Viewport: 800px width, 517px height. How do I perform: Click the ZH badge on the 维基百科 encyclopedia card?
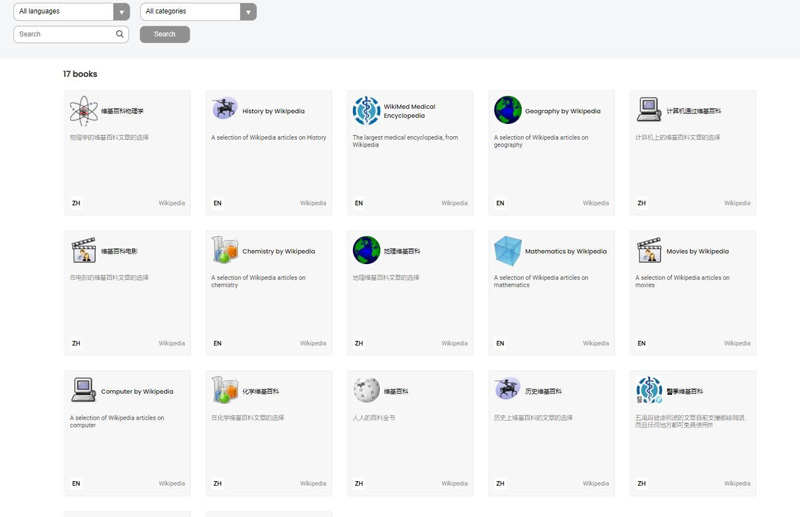click(359, 483)
